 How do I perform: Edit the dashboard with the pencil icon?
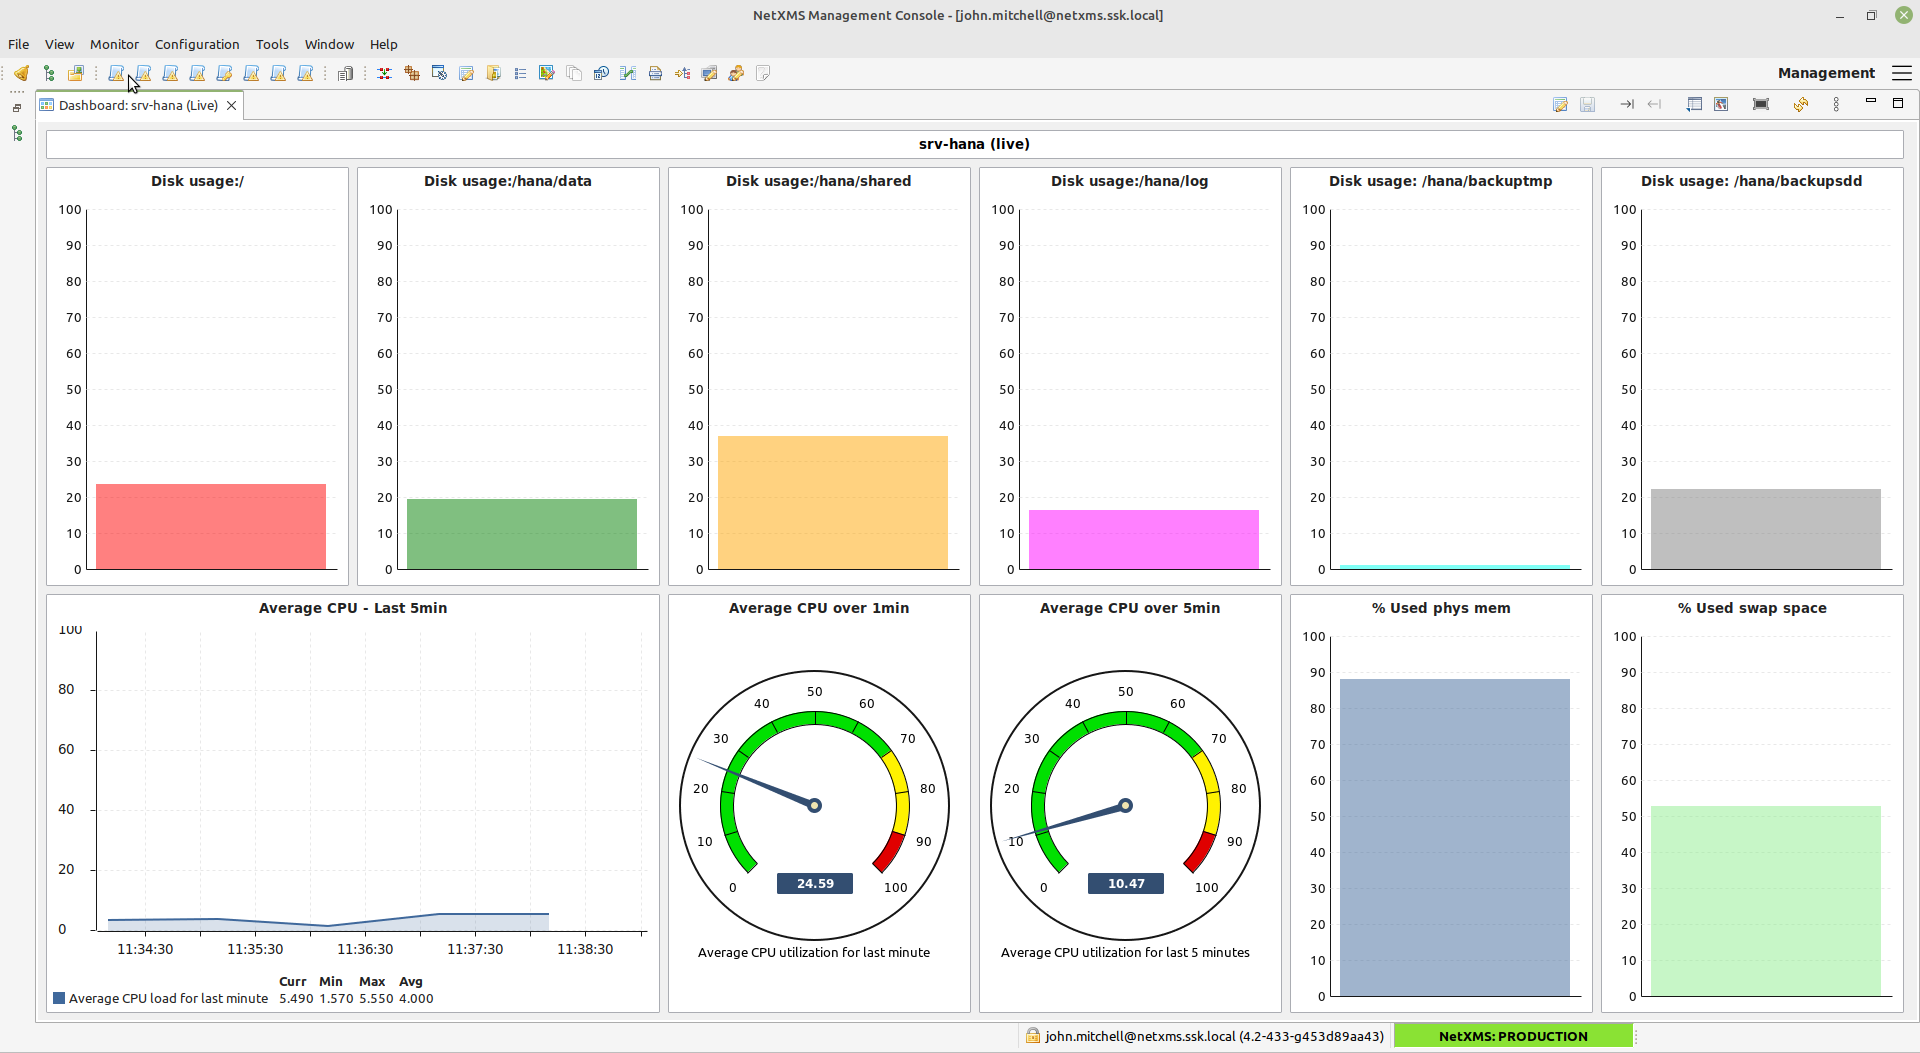(1561, 104)
